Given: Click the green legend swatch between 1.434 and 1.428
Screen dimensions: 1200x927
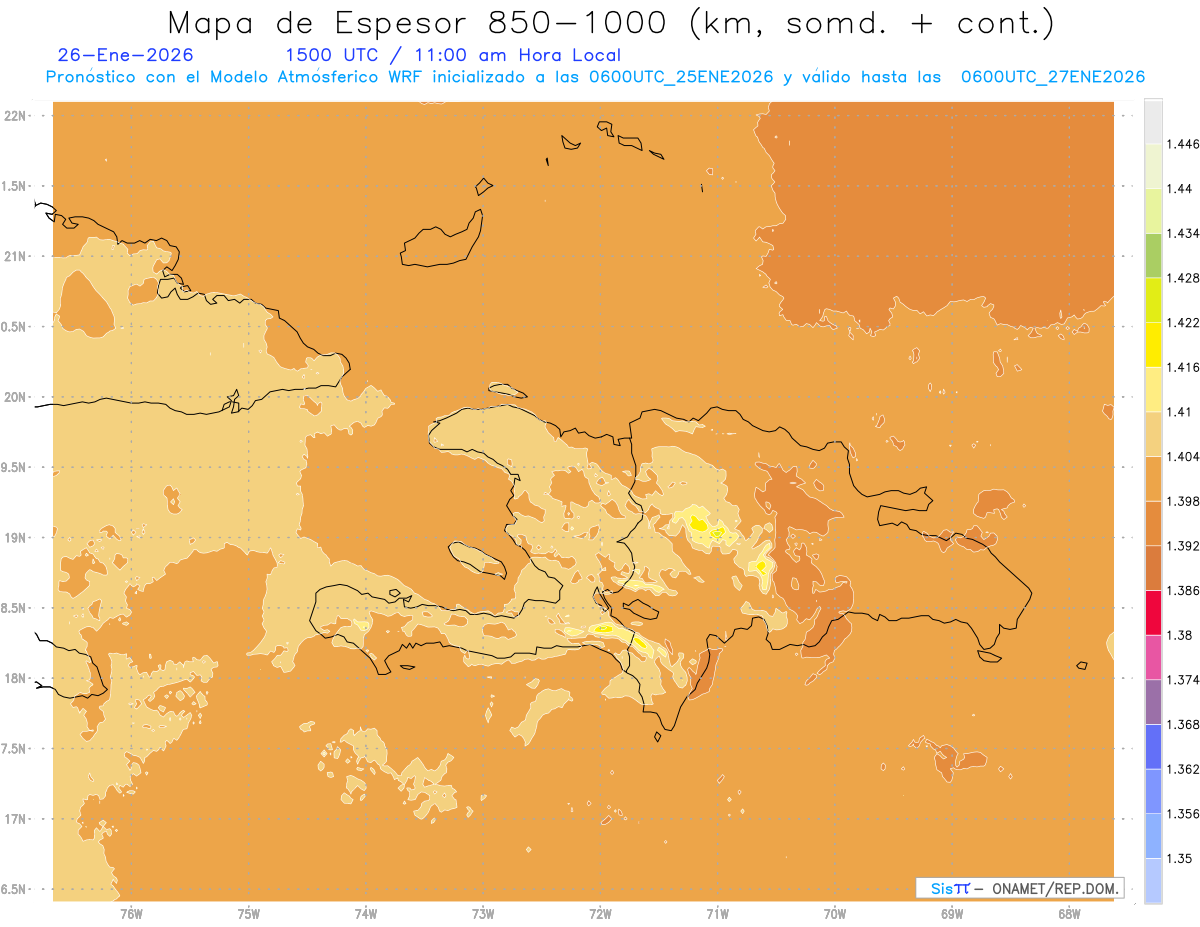Looking at the screenshot, I should point(1153,255).
